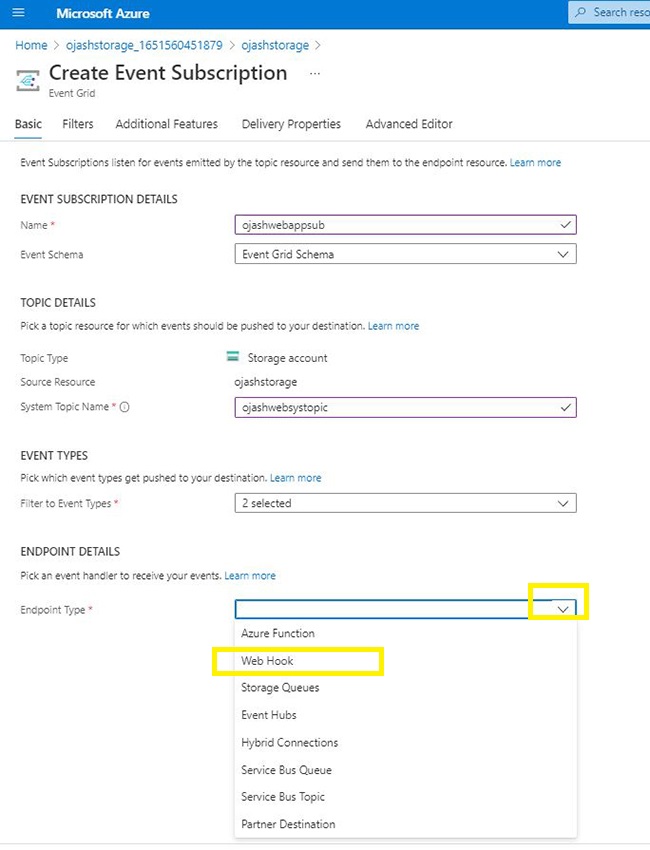Open the Additional Features tab

pyautogui.click(x=166, y=124)
